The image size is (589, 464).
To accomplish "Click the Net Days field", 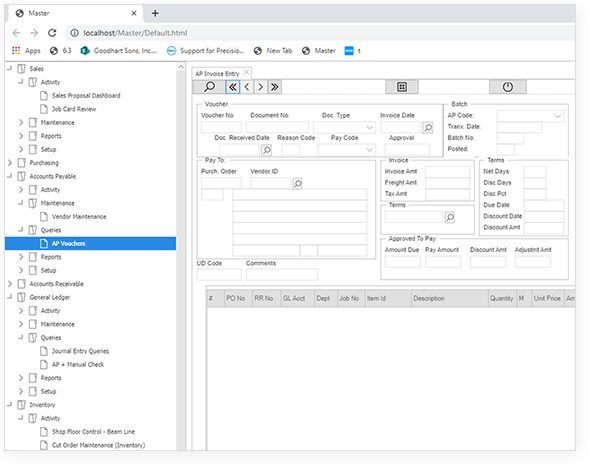I will tap(535, 172).
